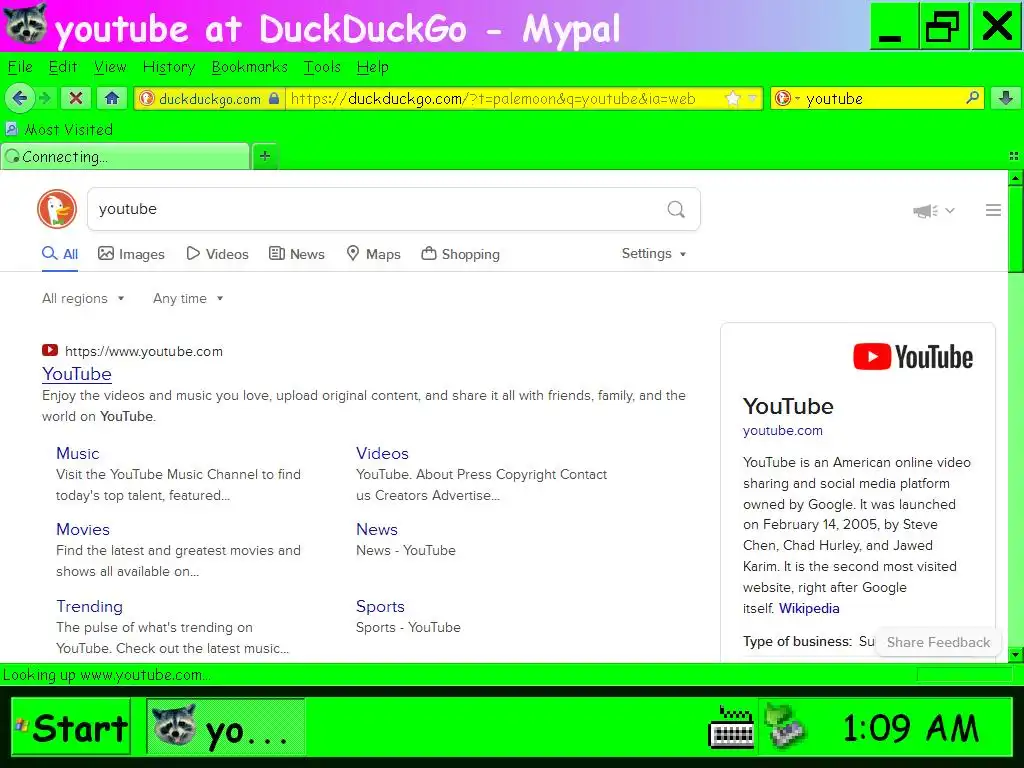Screen dimensions: 1024x768
Task: Stop loading with the red X button
Action: point(76,99)
